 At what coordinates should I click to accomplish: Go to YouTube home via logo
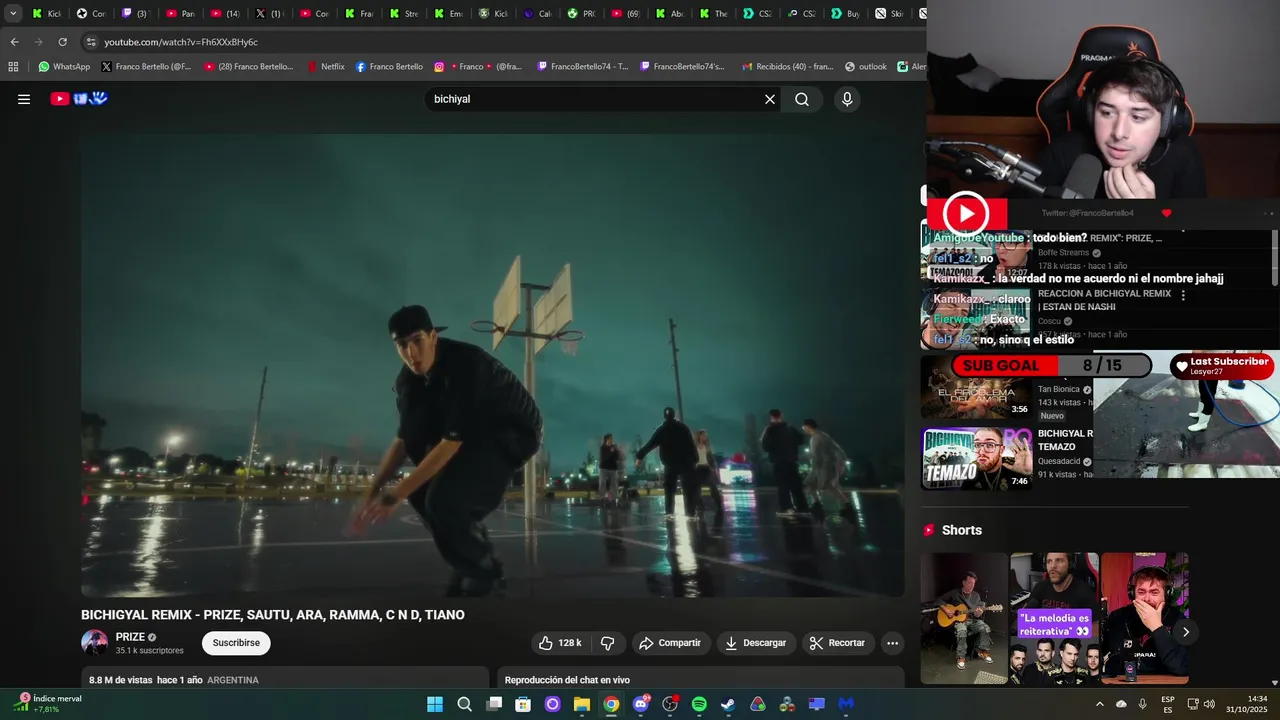click(79, 99)
